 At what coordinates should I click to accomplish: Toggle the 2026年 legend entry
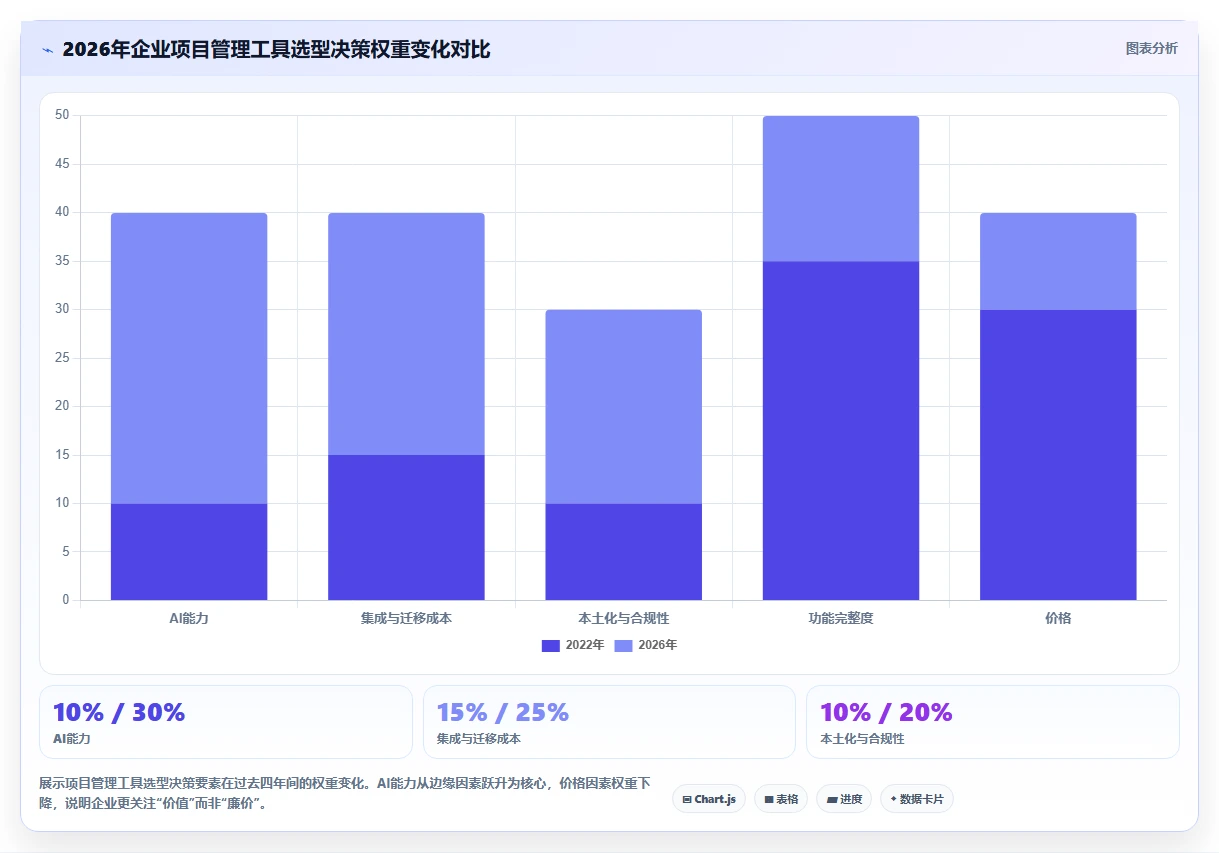click(645, 645)
